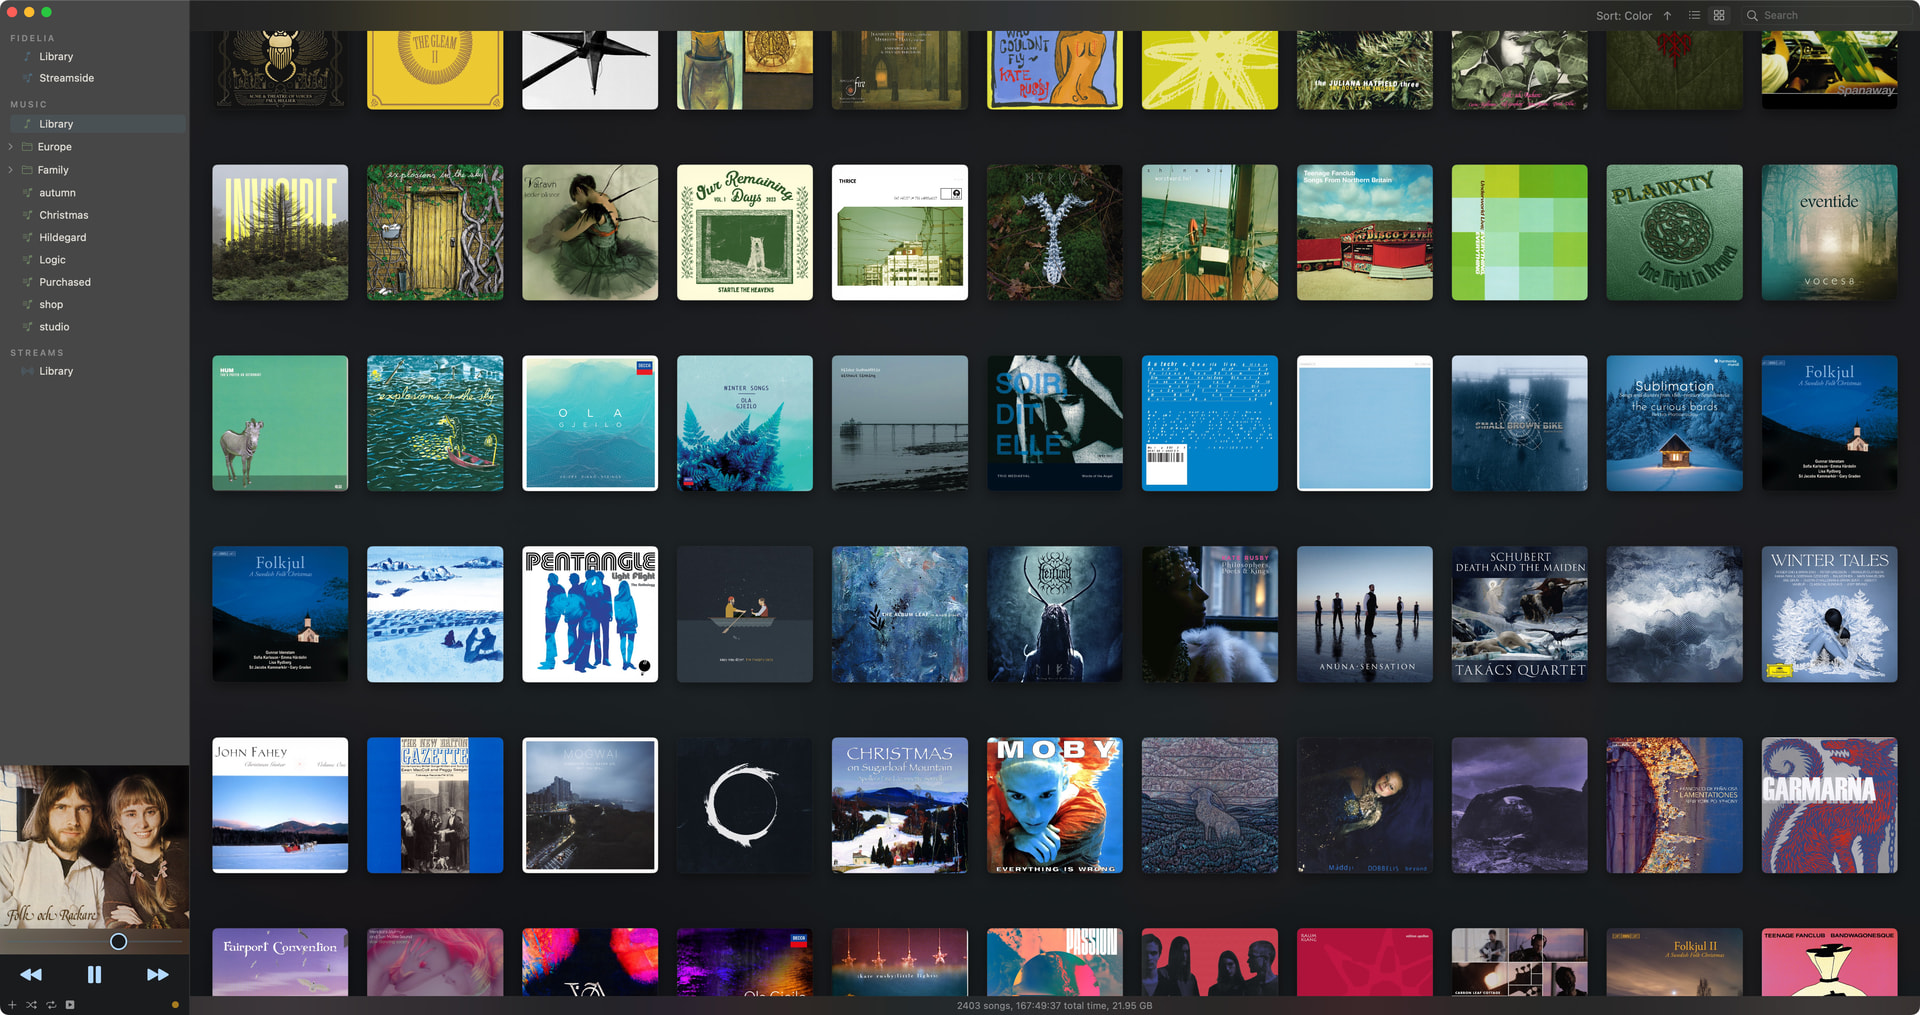Click the macOS yellow minimize button

click(x=29, y=12)
